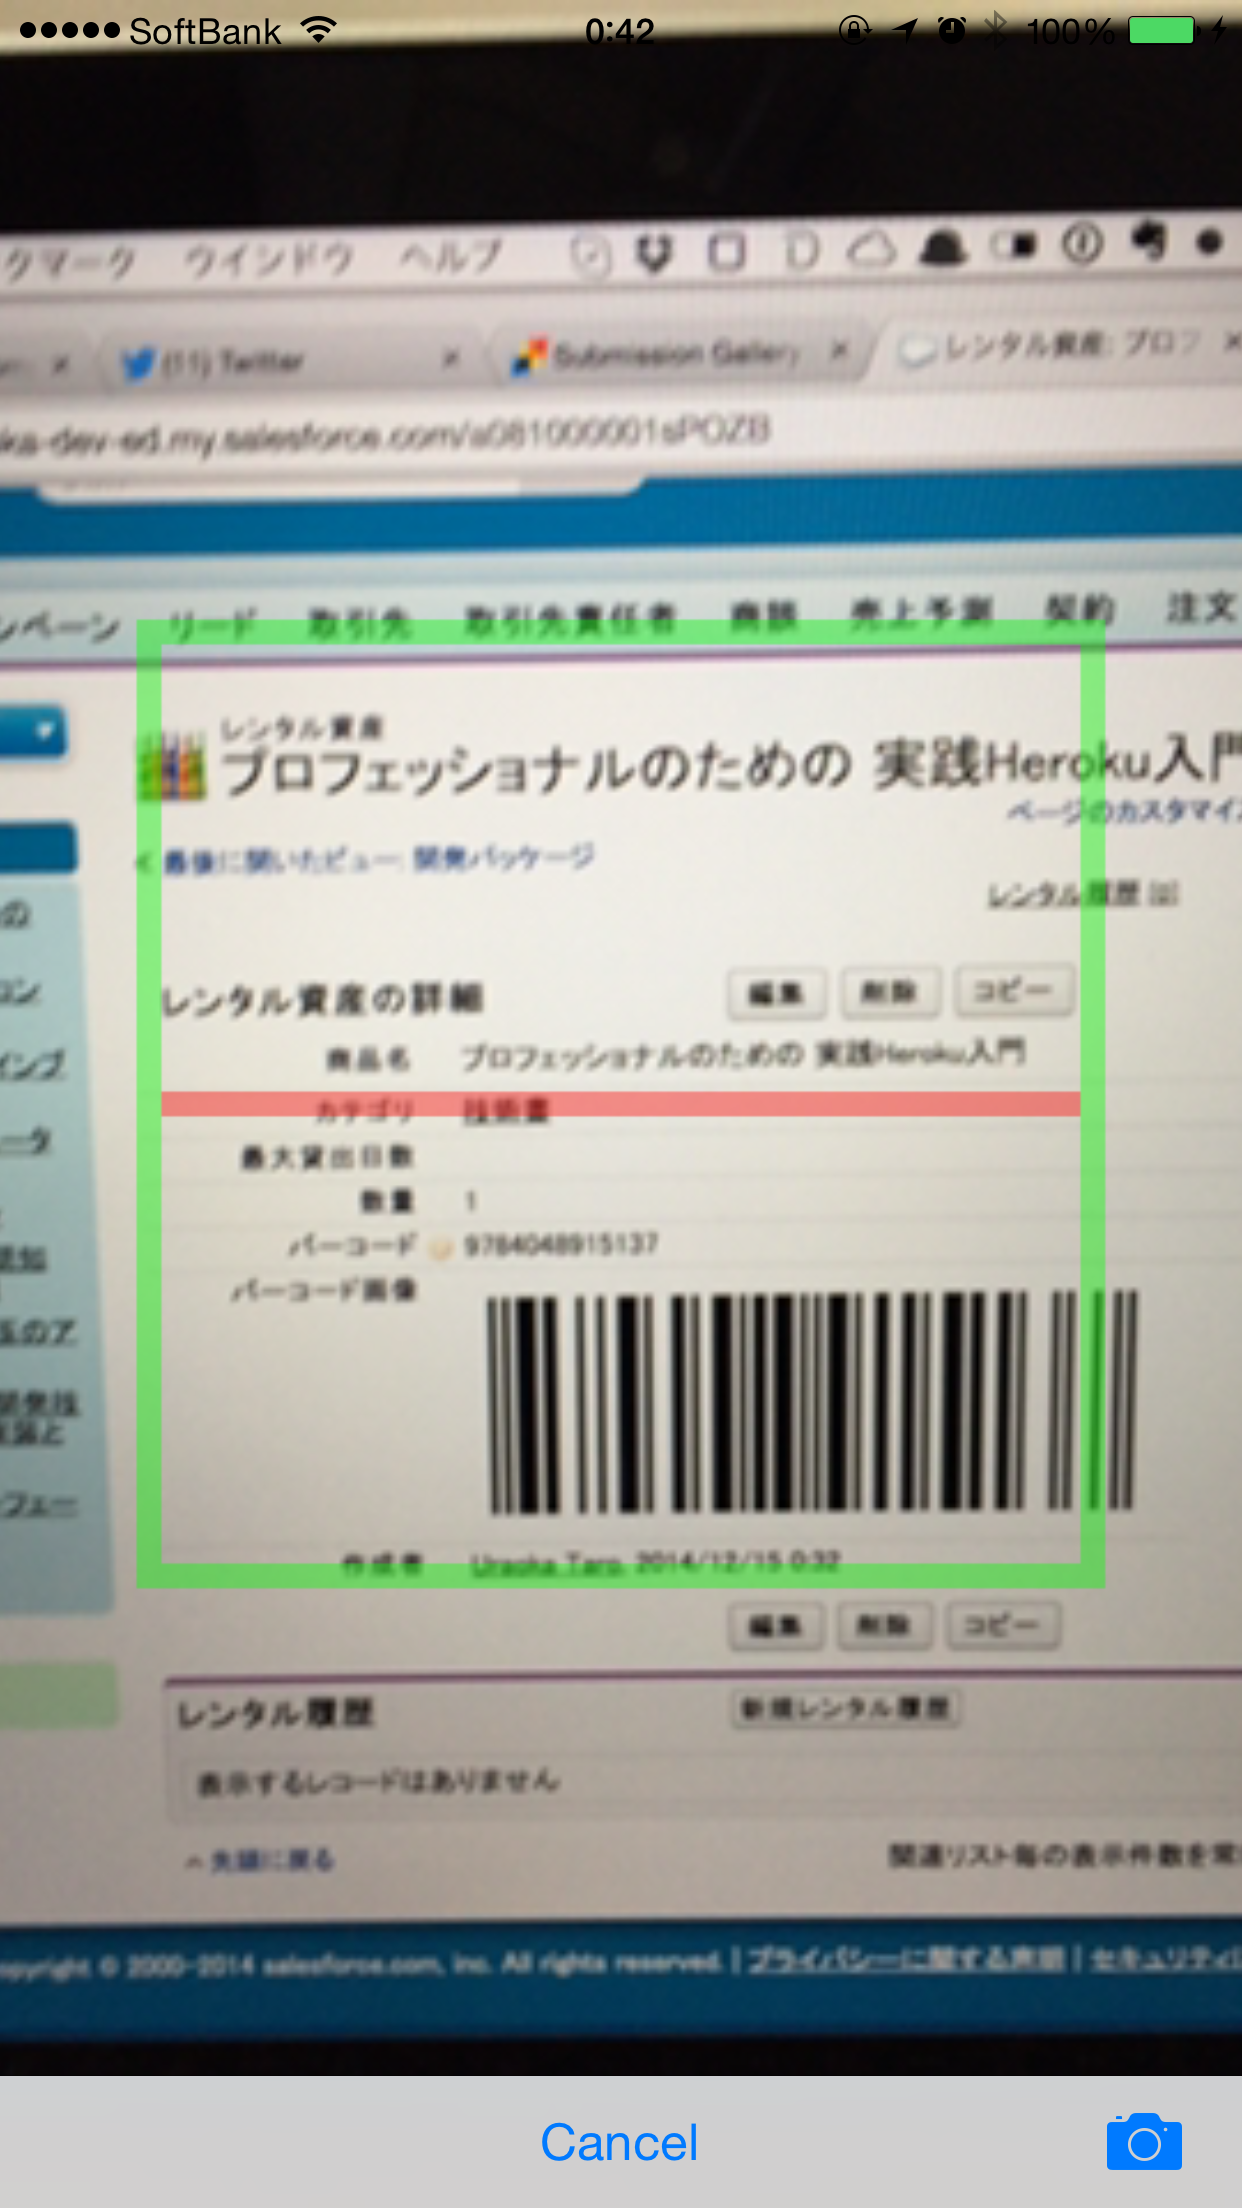
Task: Tap the alarm clock status icon
Action: [x=952, y=31]
